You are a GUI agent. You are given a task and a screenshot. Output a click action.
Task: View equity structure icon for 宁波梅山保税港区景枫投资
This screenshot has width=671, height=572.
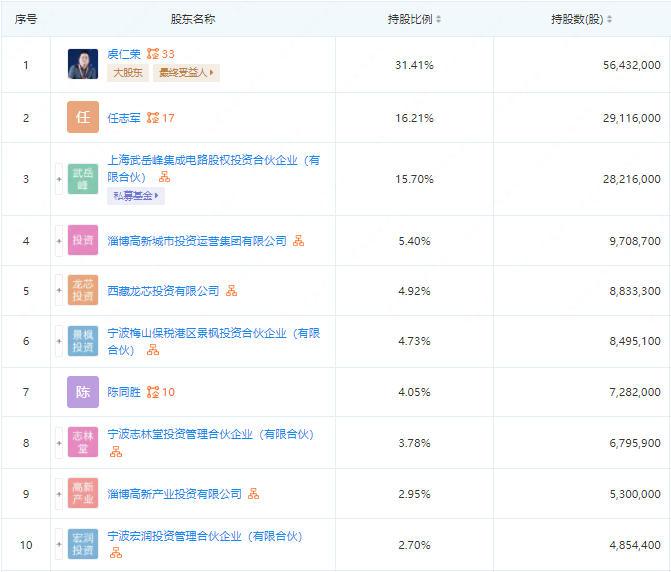coord(153,350)
